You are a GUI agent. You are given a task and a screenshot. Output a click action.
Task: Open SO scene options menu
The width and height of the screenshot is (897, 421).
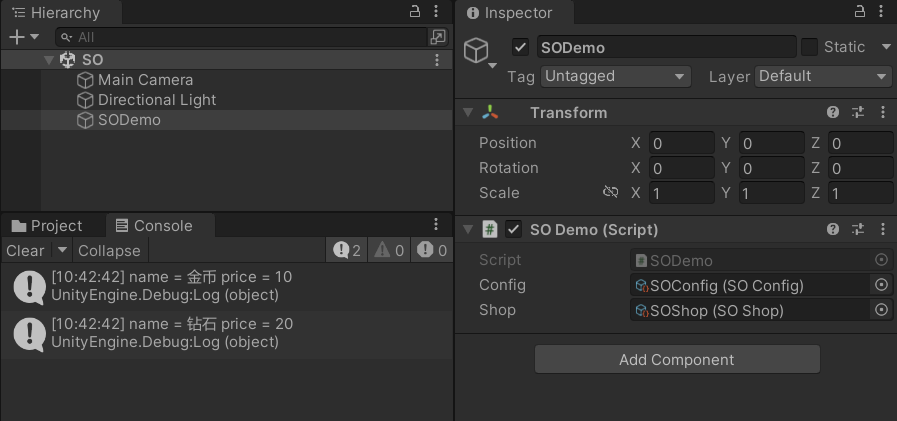(436, 59)
